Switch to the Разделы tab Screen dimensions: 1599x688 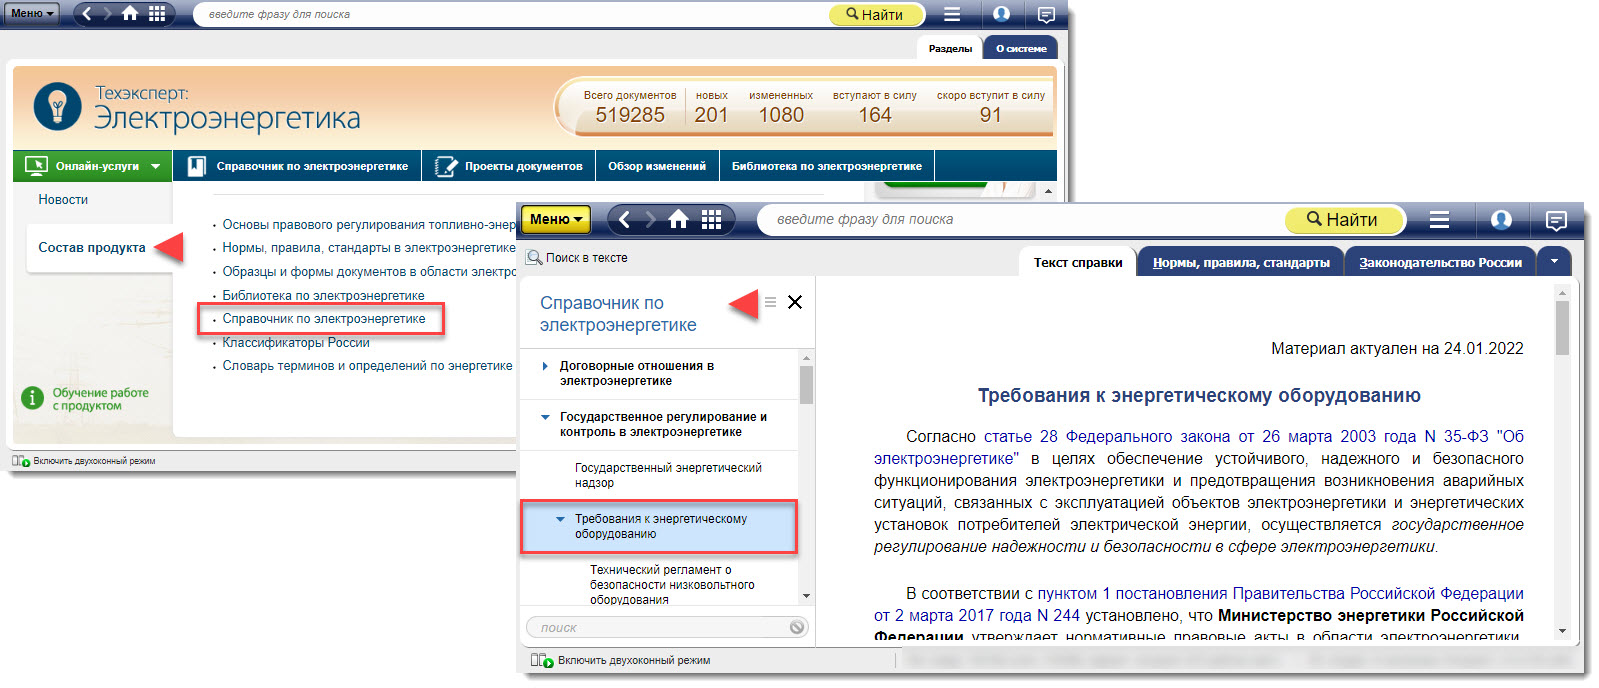950,48
